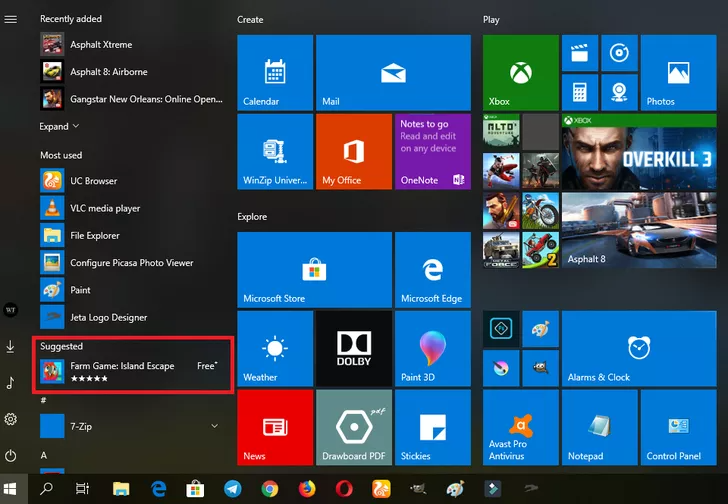Open the Drawboard PDF tile

(354, 427)
